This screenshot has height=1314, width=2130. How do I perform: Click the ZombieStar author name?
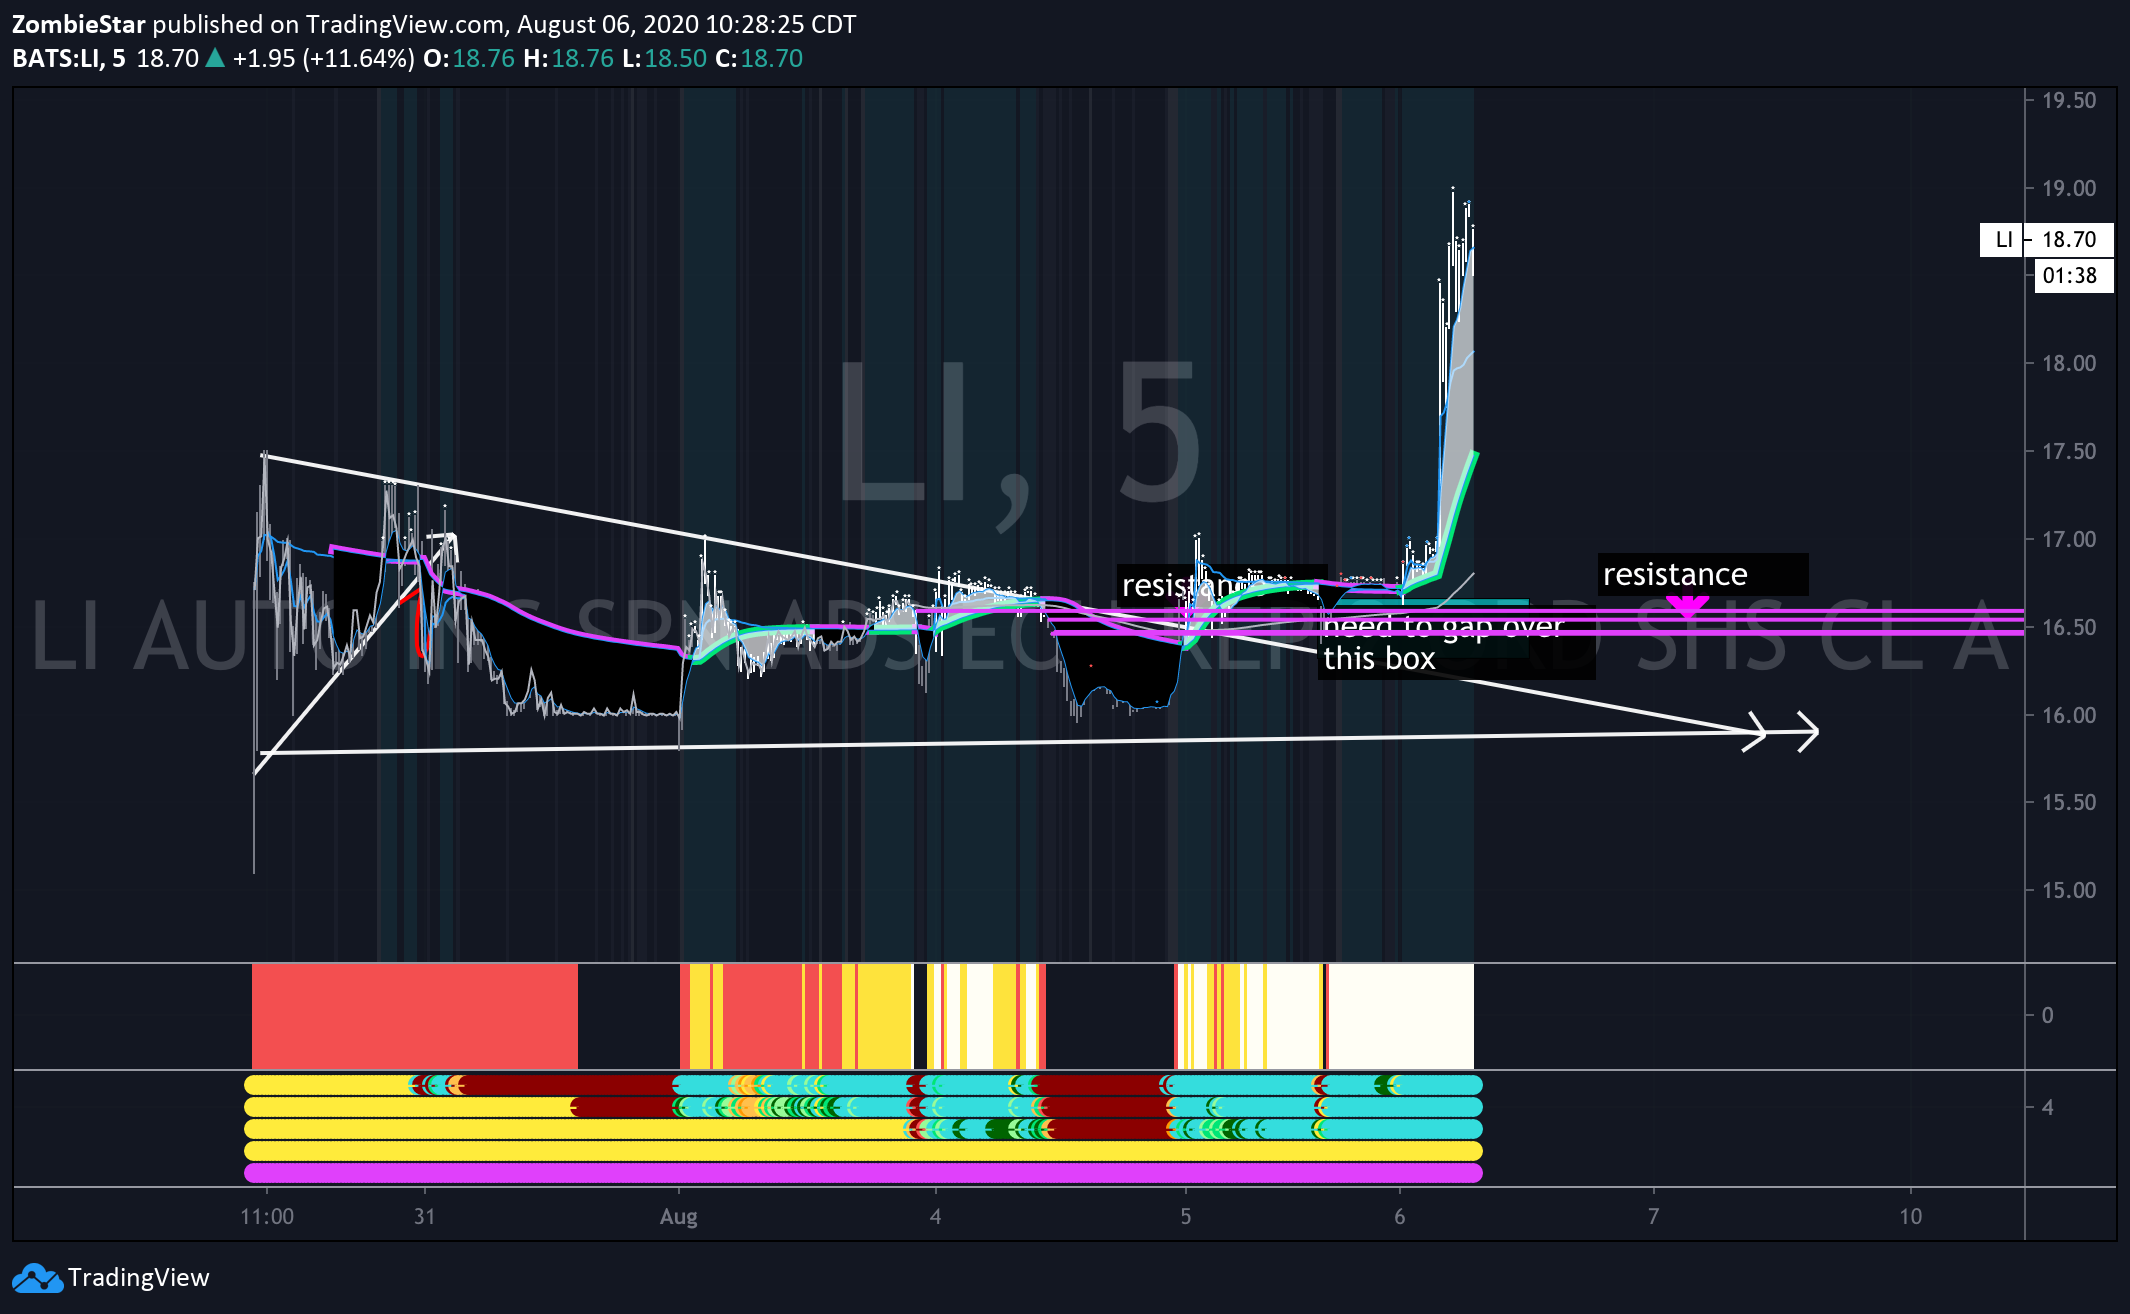pos(79,24)
